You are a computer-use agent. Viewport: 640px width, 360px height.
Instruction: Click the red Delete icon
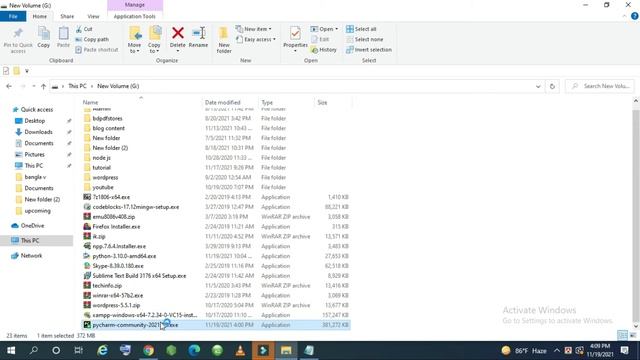178,33
